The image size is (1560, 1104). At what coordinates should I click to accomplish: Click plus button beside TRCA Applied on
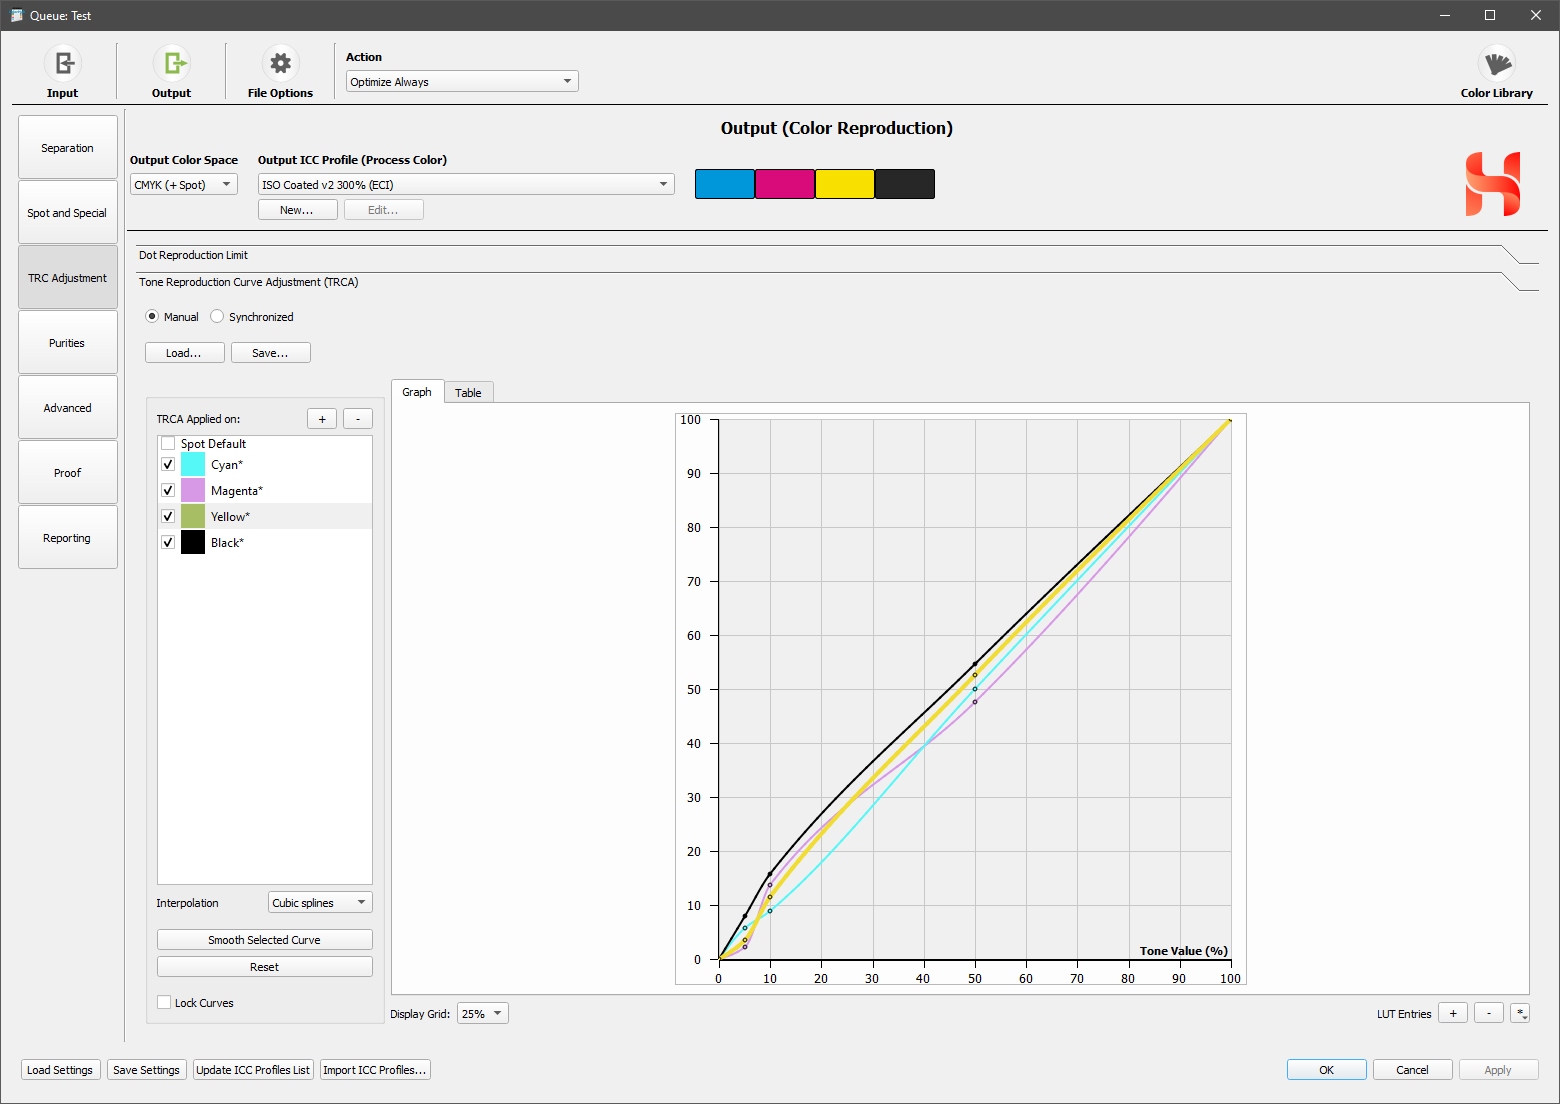point(321,419)
